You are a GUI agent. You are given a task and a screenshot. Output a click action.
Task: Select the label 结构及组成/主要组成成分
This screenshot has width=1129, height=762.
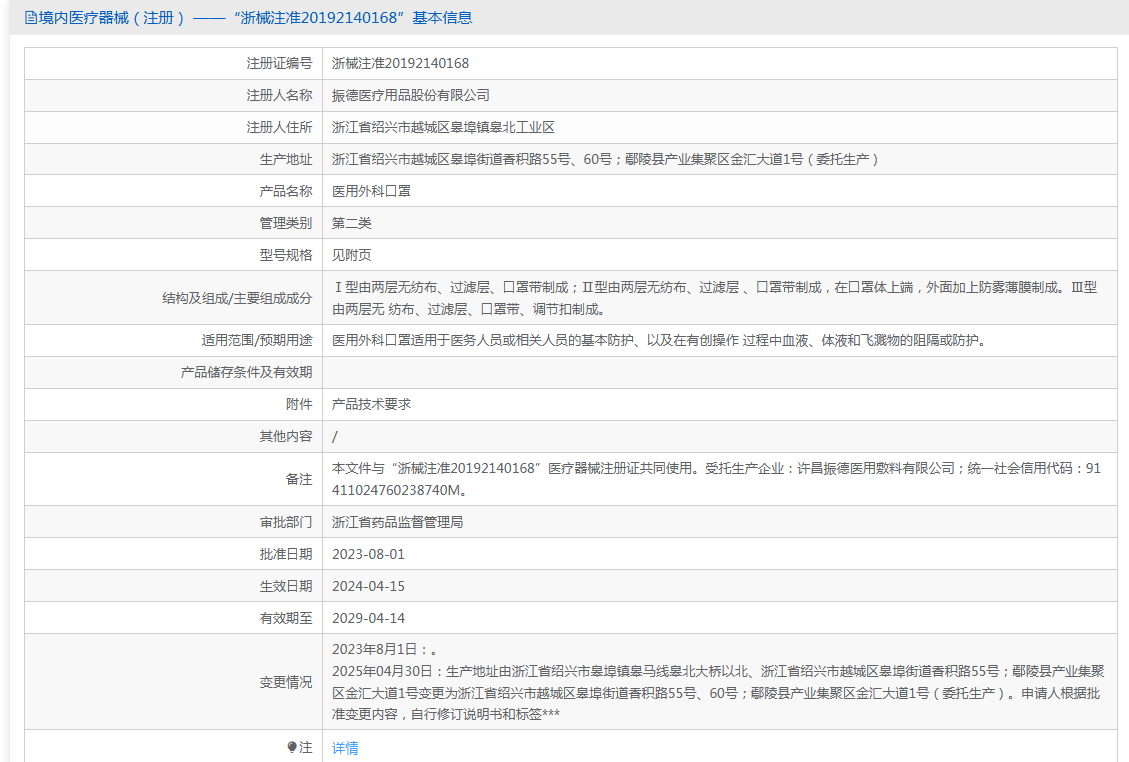coord(237,298)
